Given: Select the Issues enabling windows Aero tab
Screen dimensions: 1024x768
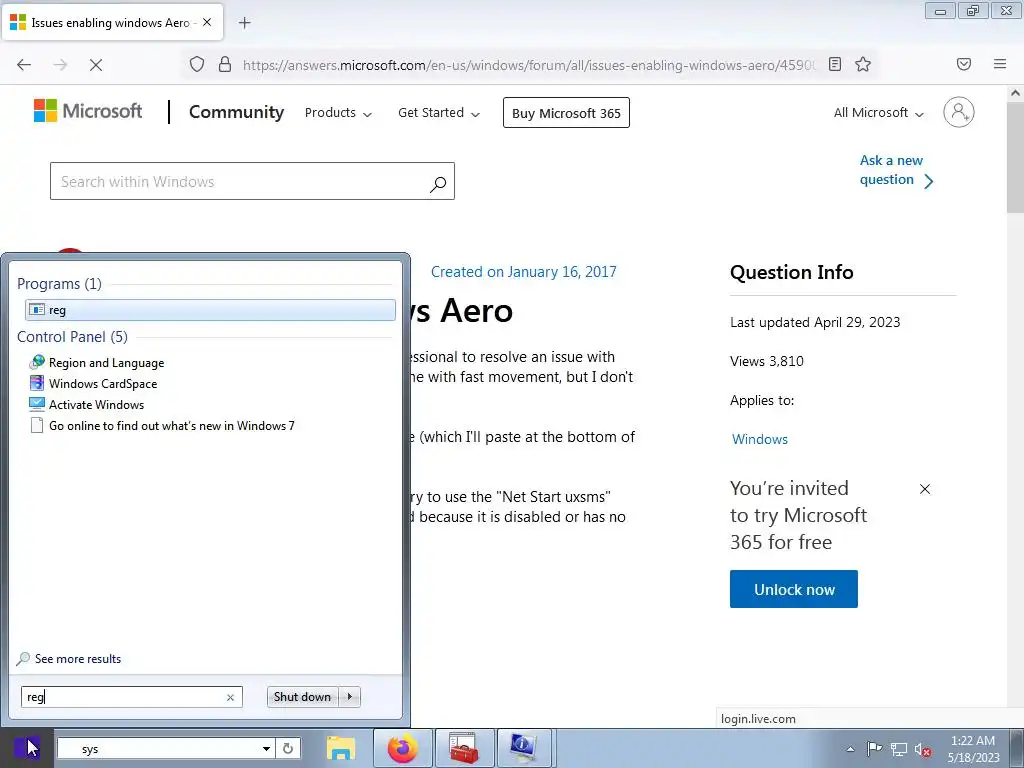Looking at the screenshot, I should click(x=112, y=22).
